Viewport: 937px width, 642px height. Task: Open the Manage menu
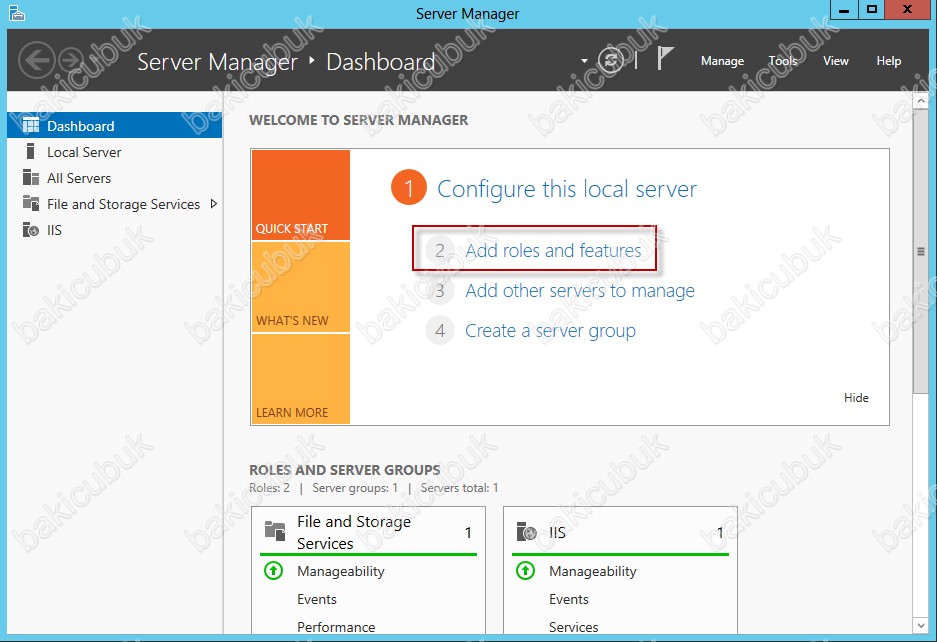coord(722,61)
